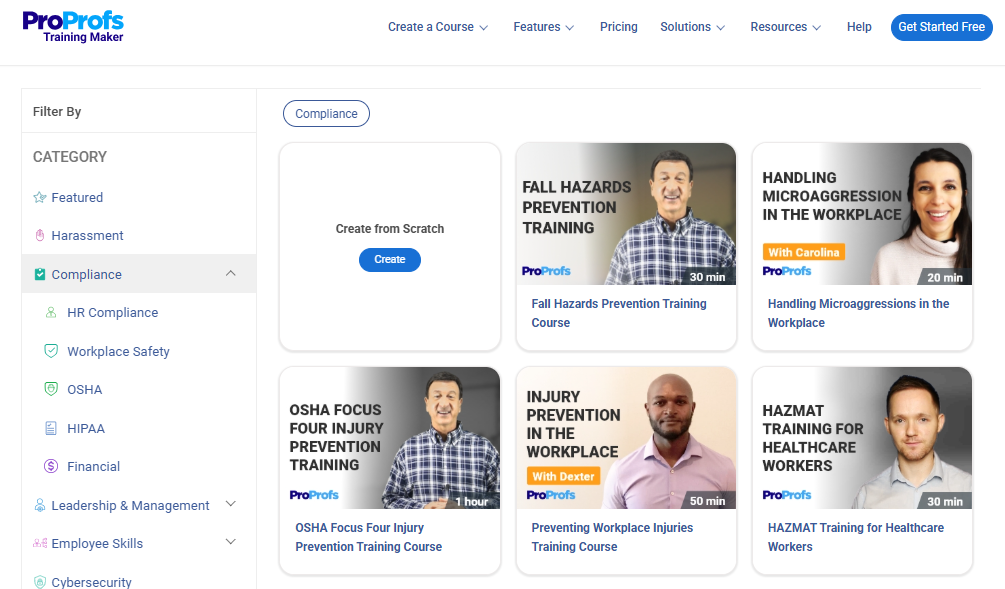Expand the Leadership & Management chevron

point(231,504)
